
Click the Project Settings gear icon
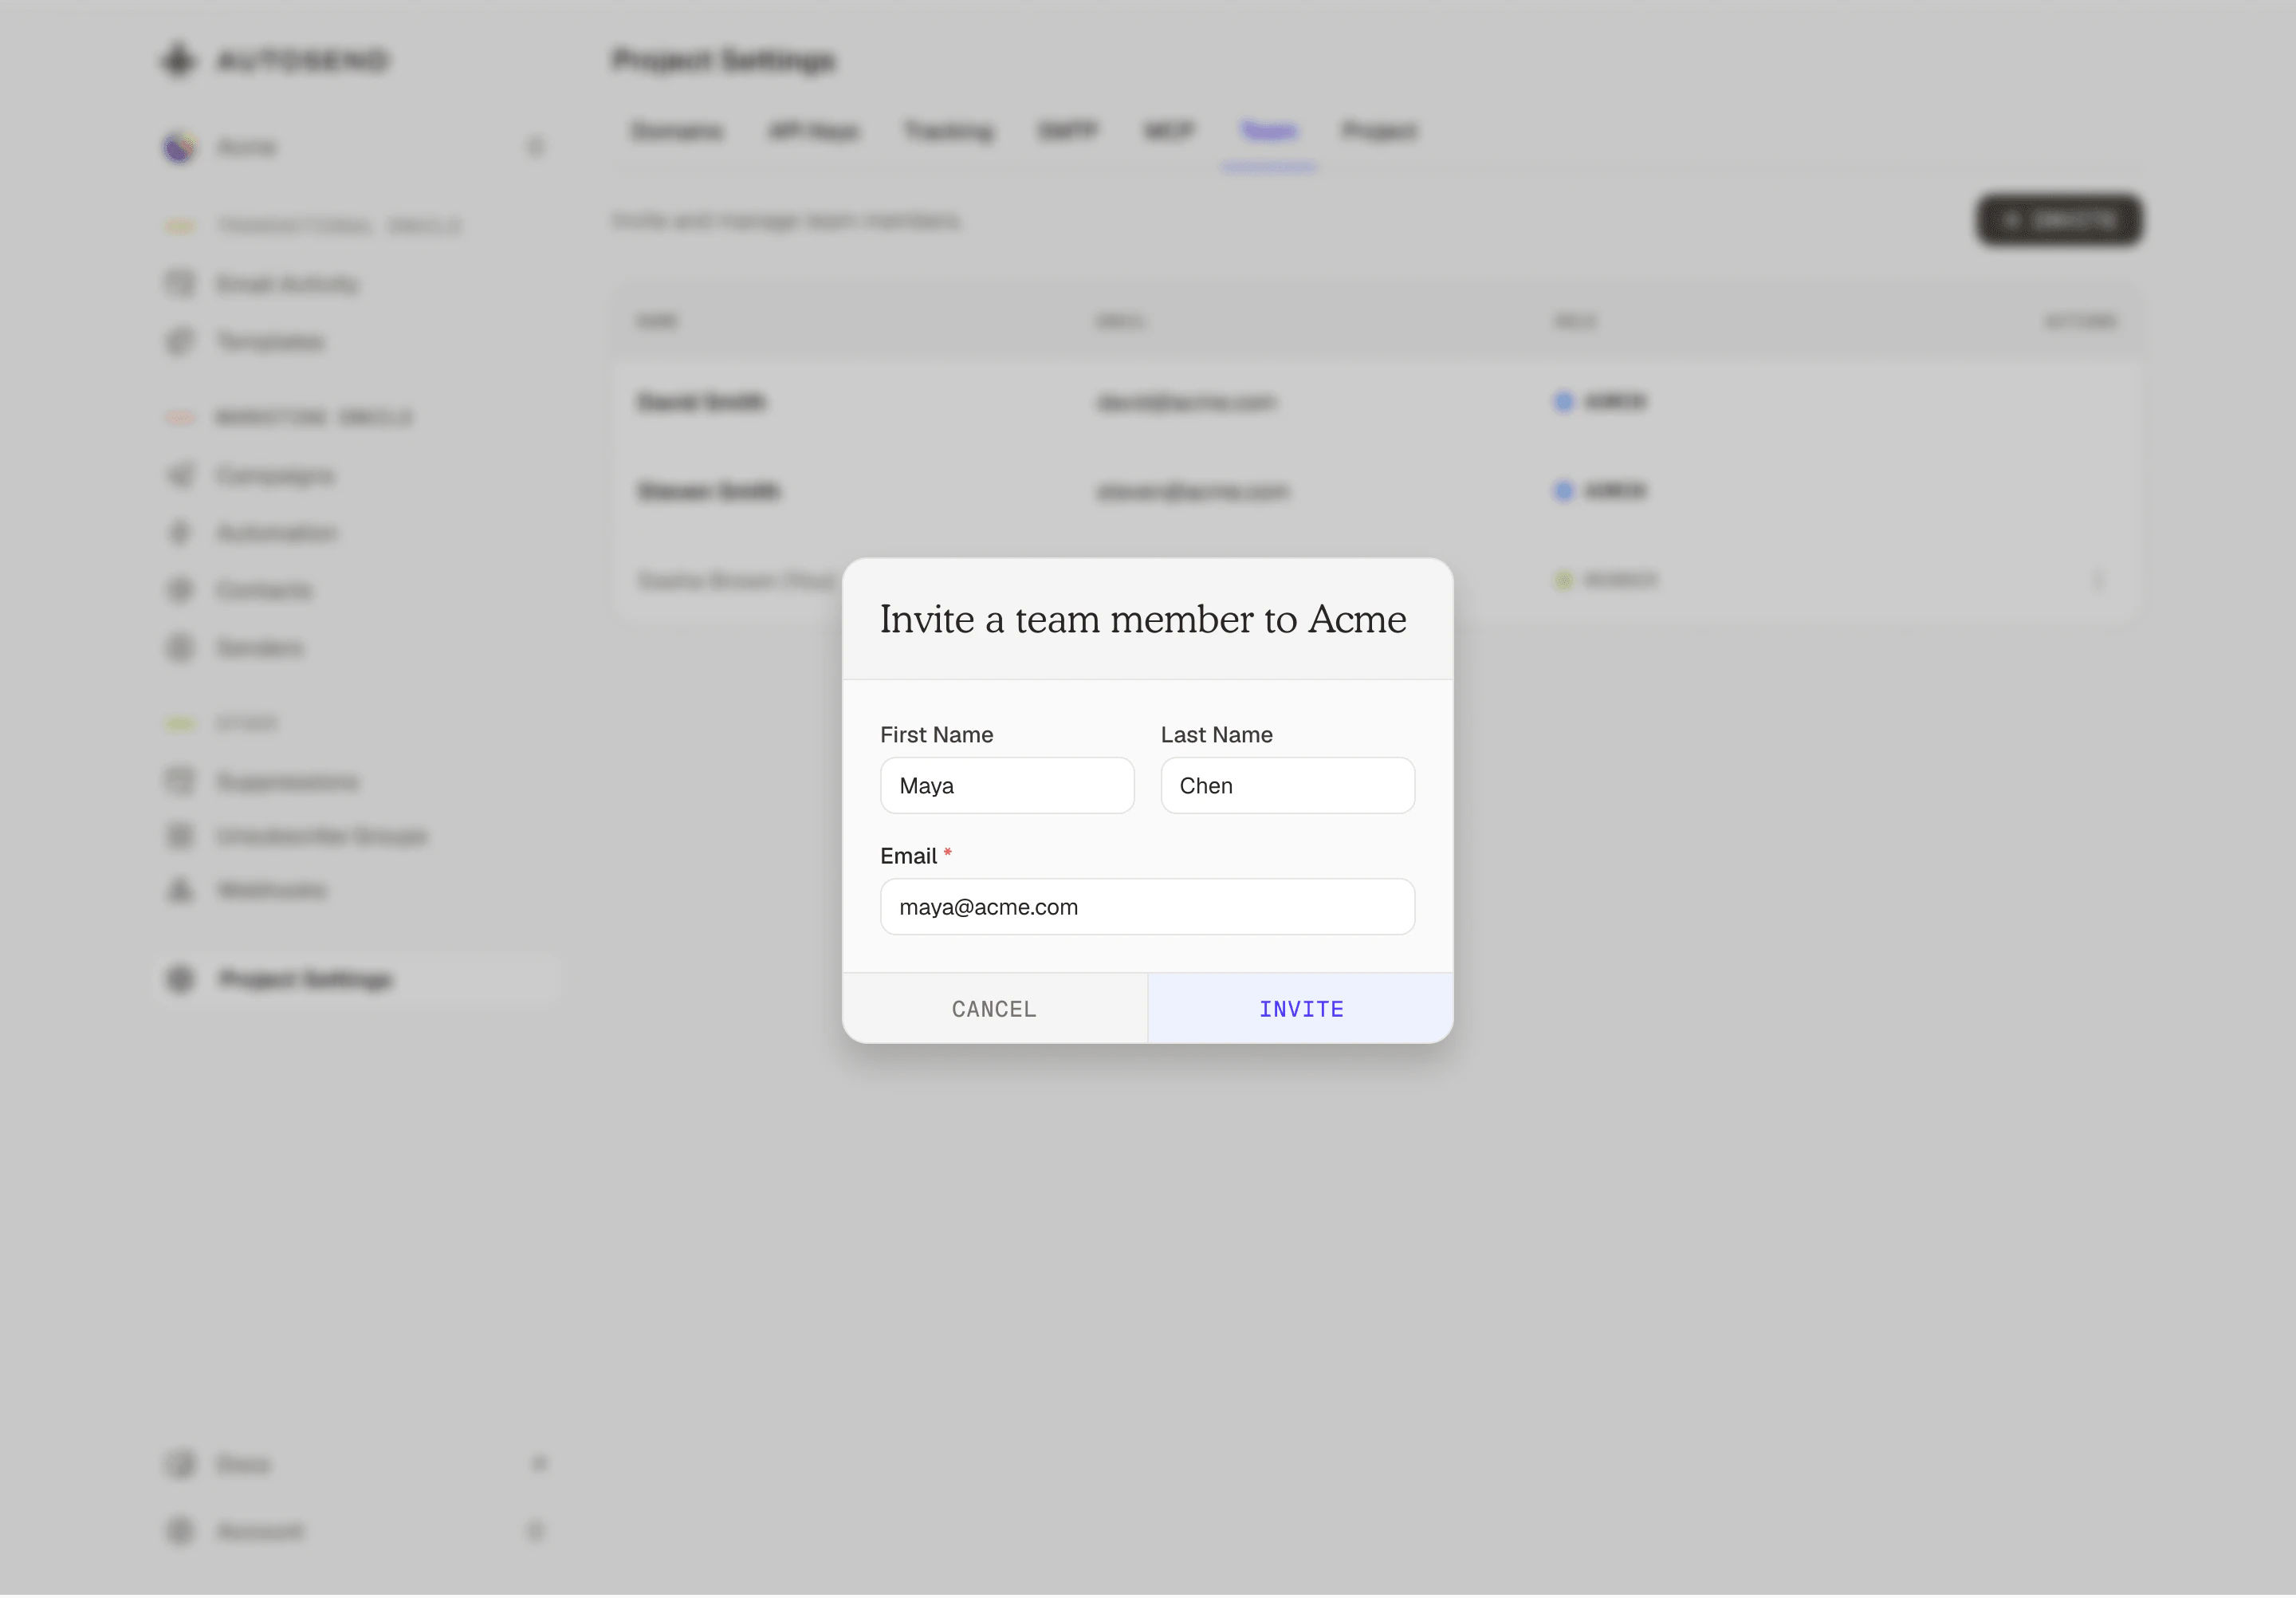click(x=180, y=978)
